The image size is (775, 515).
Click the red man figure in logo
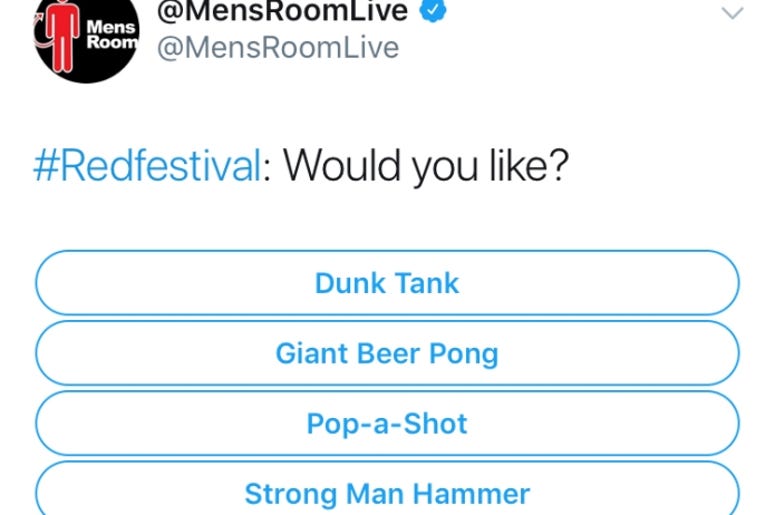(63, 36)
